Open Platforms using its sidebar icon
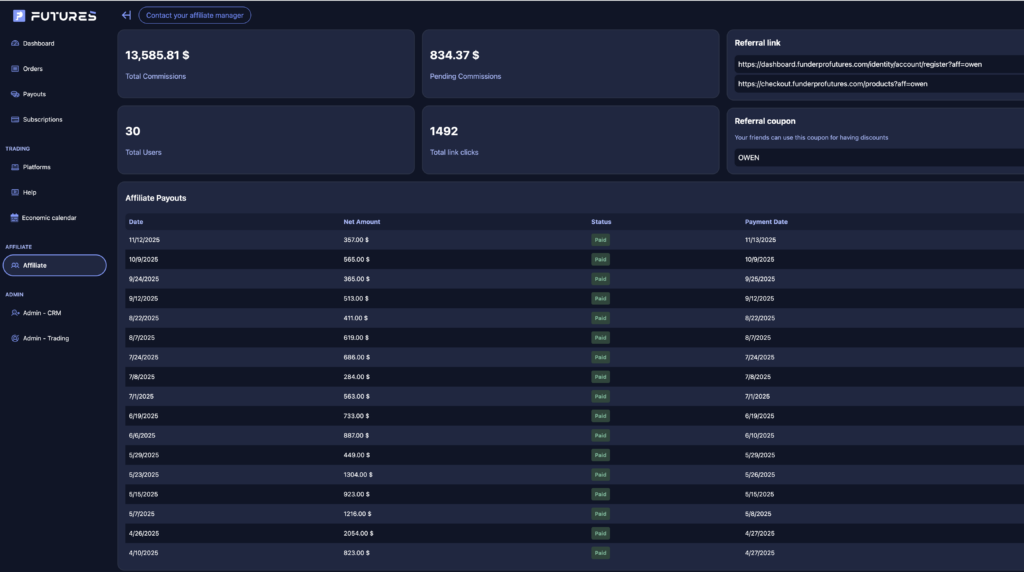This screenshot has width=1024, height=572. click(x=15, y=167)
